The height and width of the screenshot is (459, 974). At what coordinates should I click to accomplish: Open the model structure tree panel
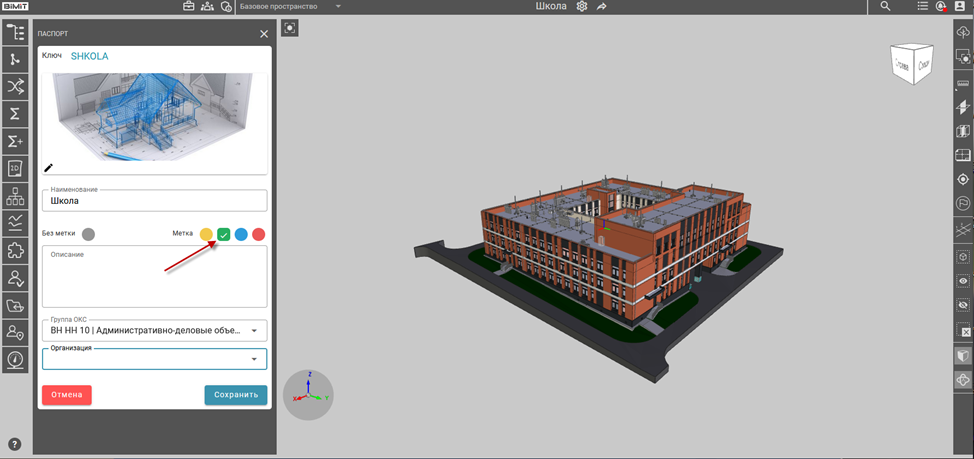[x=15, y=32]
